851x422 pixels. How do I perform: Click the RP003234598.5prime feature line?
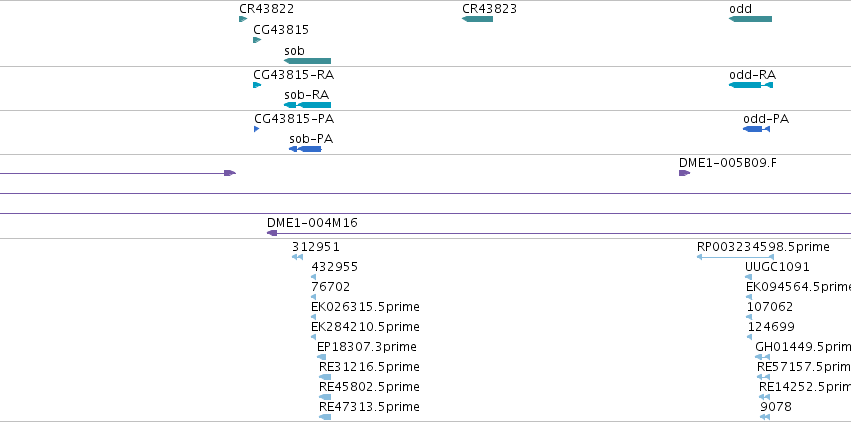[x=735, y=257]
